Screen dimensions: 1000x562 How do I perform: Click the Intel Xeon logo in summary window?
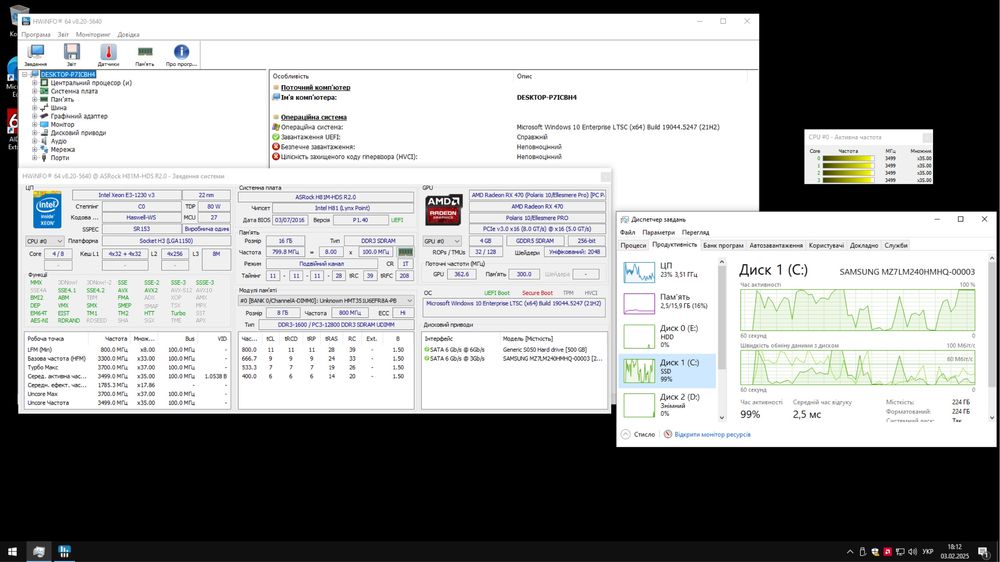[47, 209]
